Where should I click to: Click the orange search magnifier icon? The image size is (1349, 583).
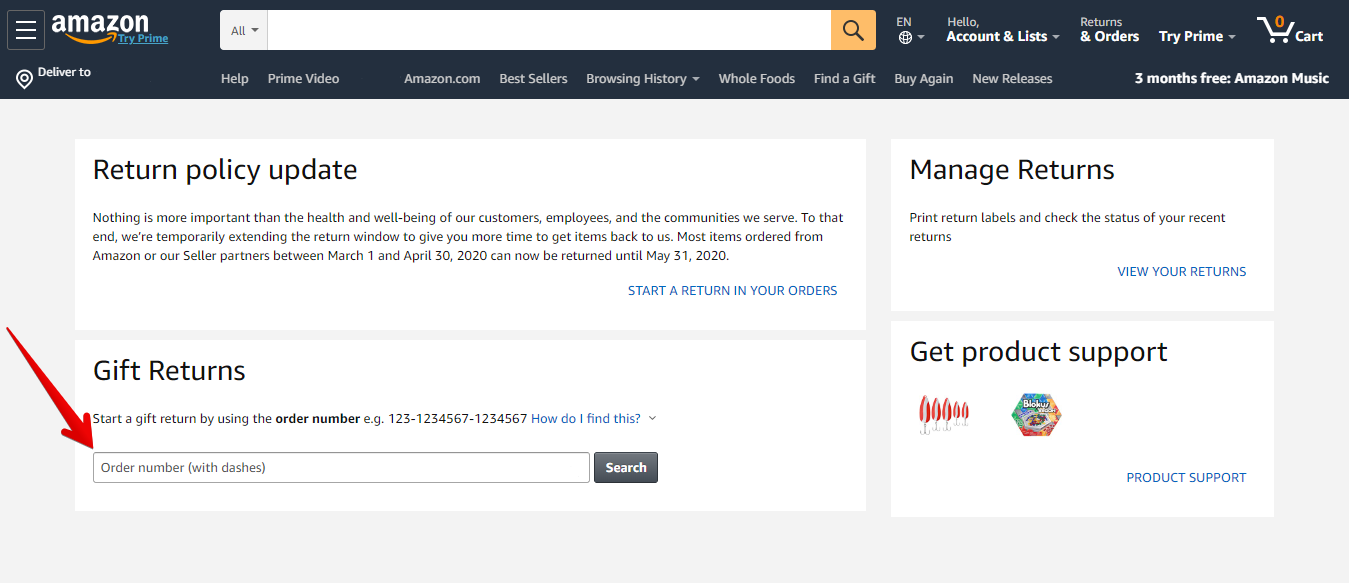(851, 29)
